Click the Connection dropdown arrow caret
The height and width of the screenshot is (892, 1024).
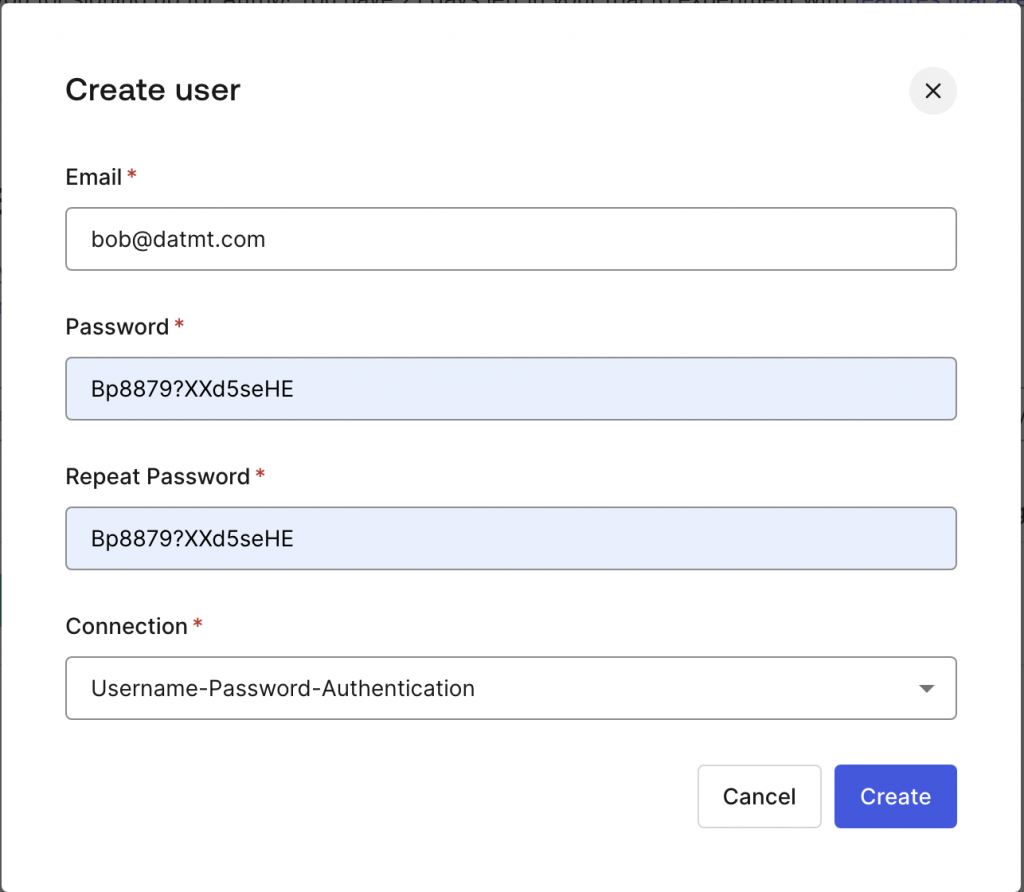click(926, 689)
